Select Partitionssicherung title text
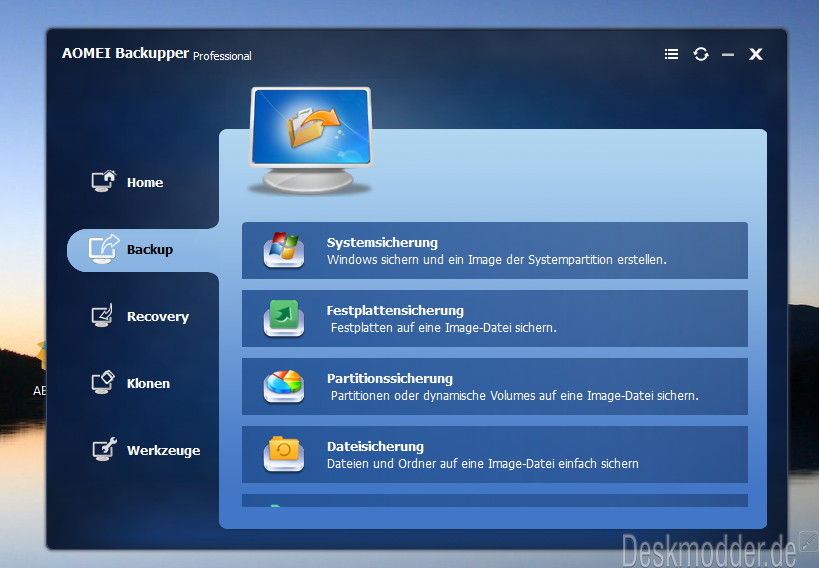 (x=390, y=378)
